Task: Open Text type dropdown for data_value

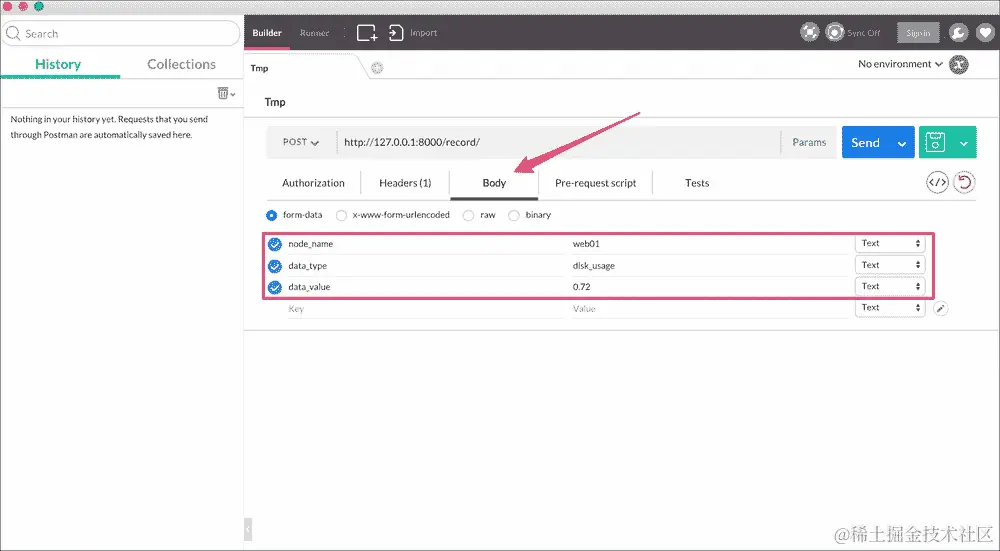Action: (x=890, y=286)
